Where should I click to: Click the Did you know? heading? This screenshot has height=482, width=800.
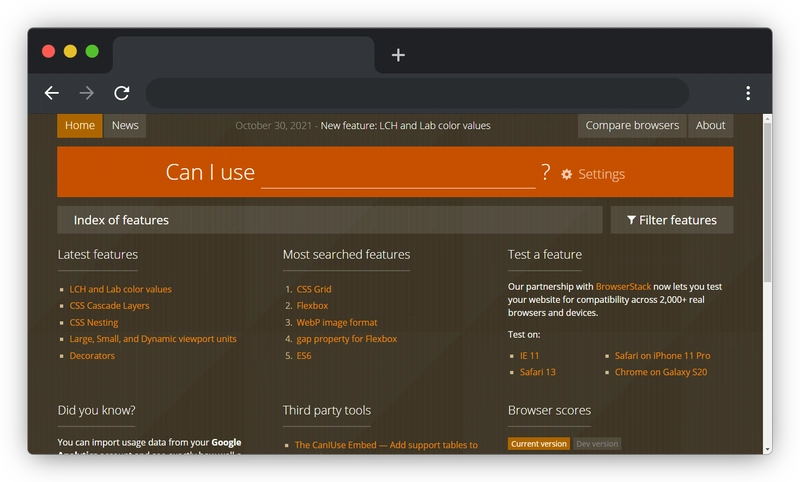click(96, 411)
